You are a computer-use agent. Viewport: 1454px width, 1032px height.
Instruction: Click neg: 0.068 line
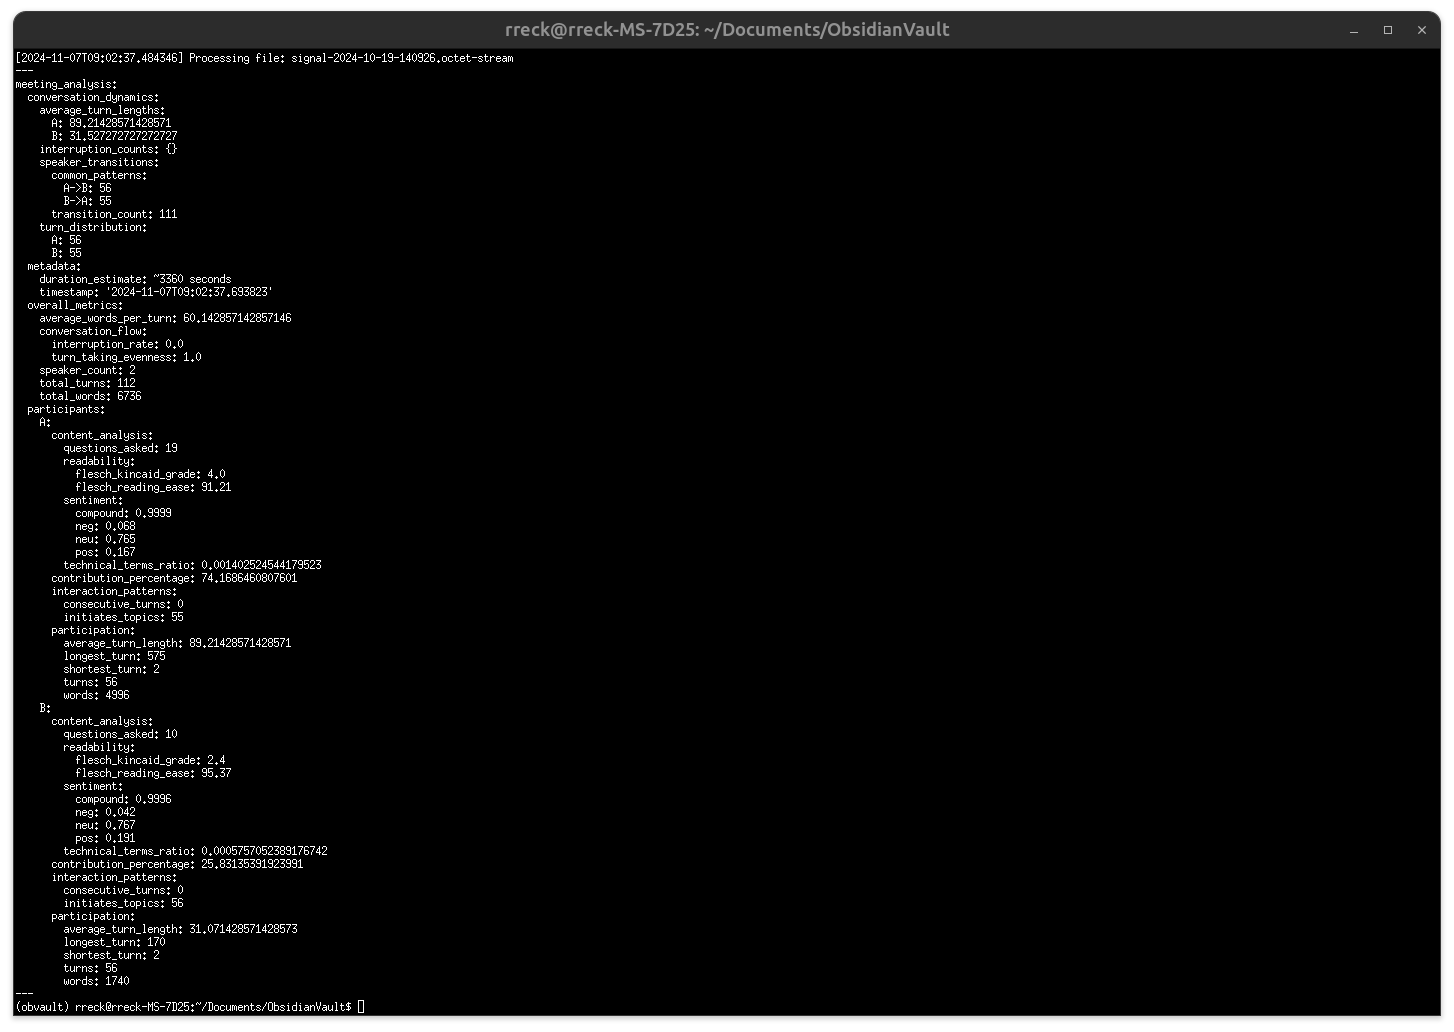[105, 526]
